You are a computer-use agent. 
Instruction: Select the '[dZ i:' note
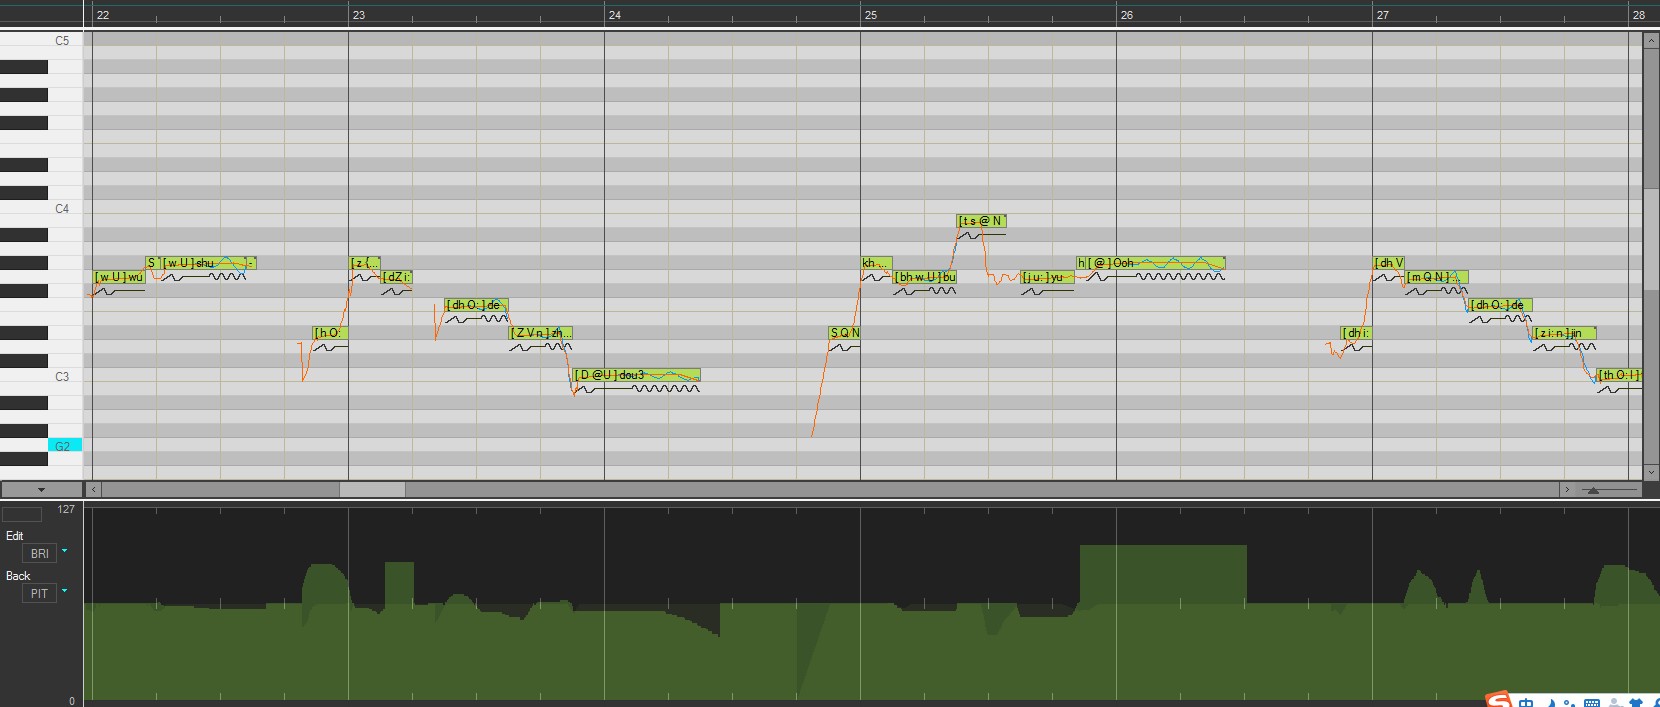[x=397, y=277]
